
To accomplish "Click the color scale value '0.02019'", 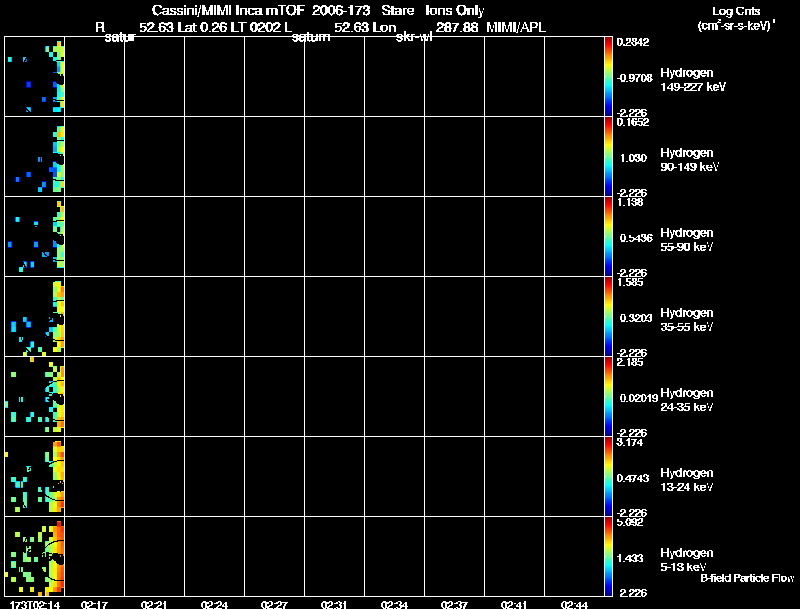I will click(639, 398).
